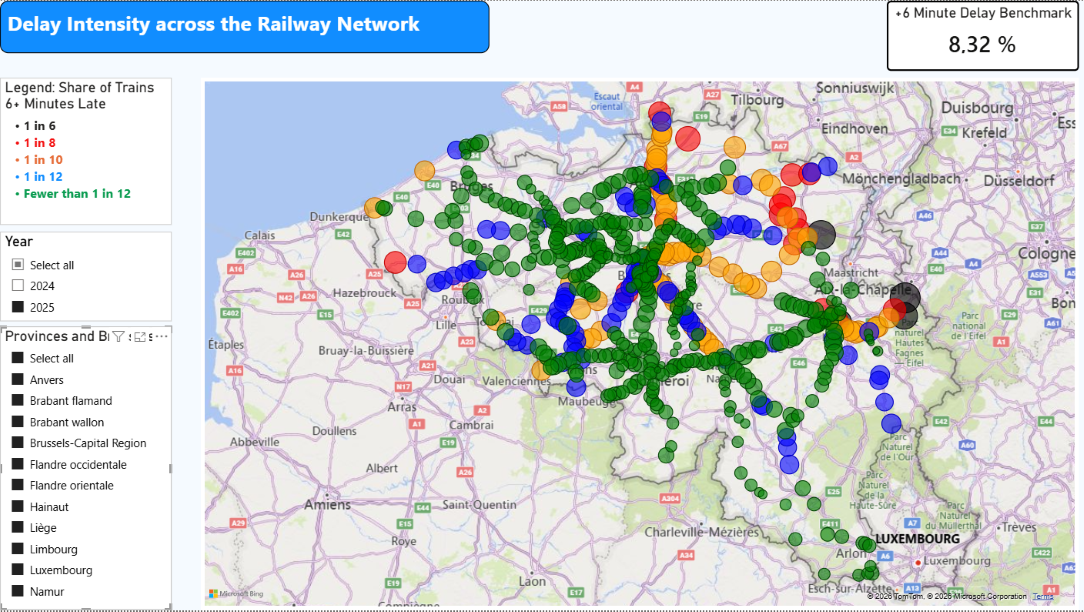Select the orange bubble on the coast near the E40

pos(424,171)
